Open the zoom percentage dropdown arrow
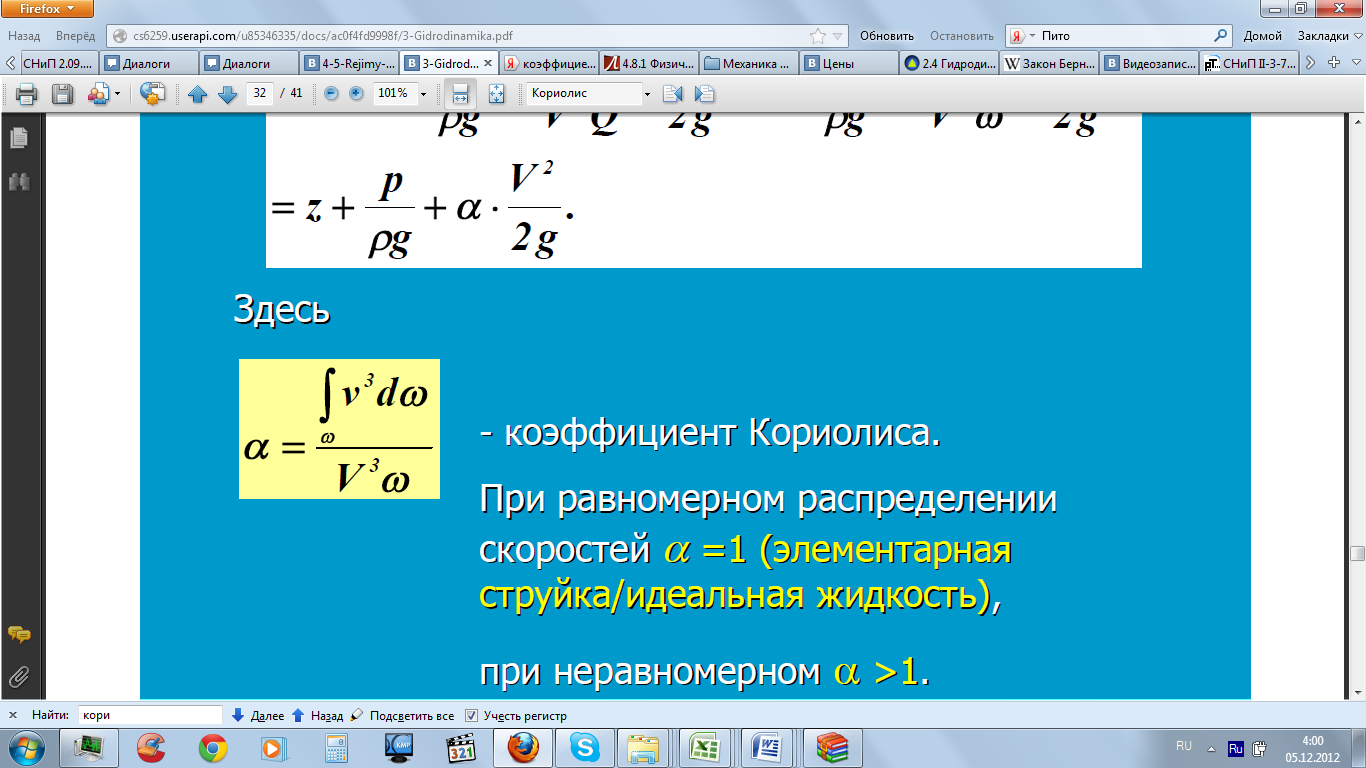Viewport: 1366px width, 768px height. pos(423,93)
